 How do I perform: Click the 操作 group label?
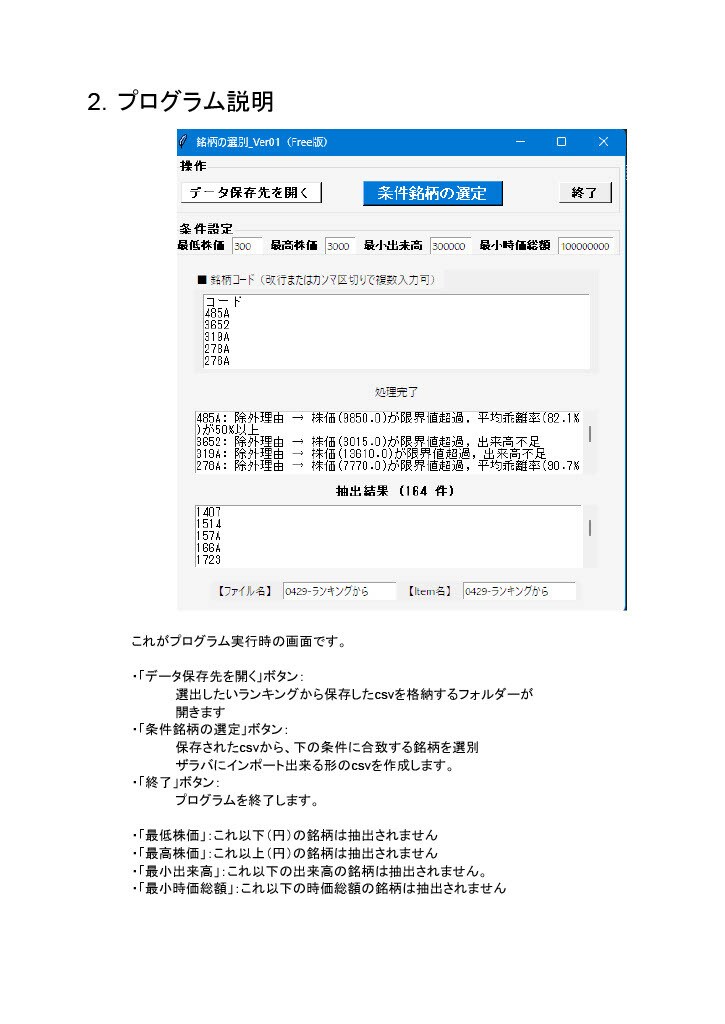[x=193, y=166]
